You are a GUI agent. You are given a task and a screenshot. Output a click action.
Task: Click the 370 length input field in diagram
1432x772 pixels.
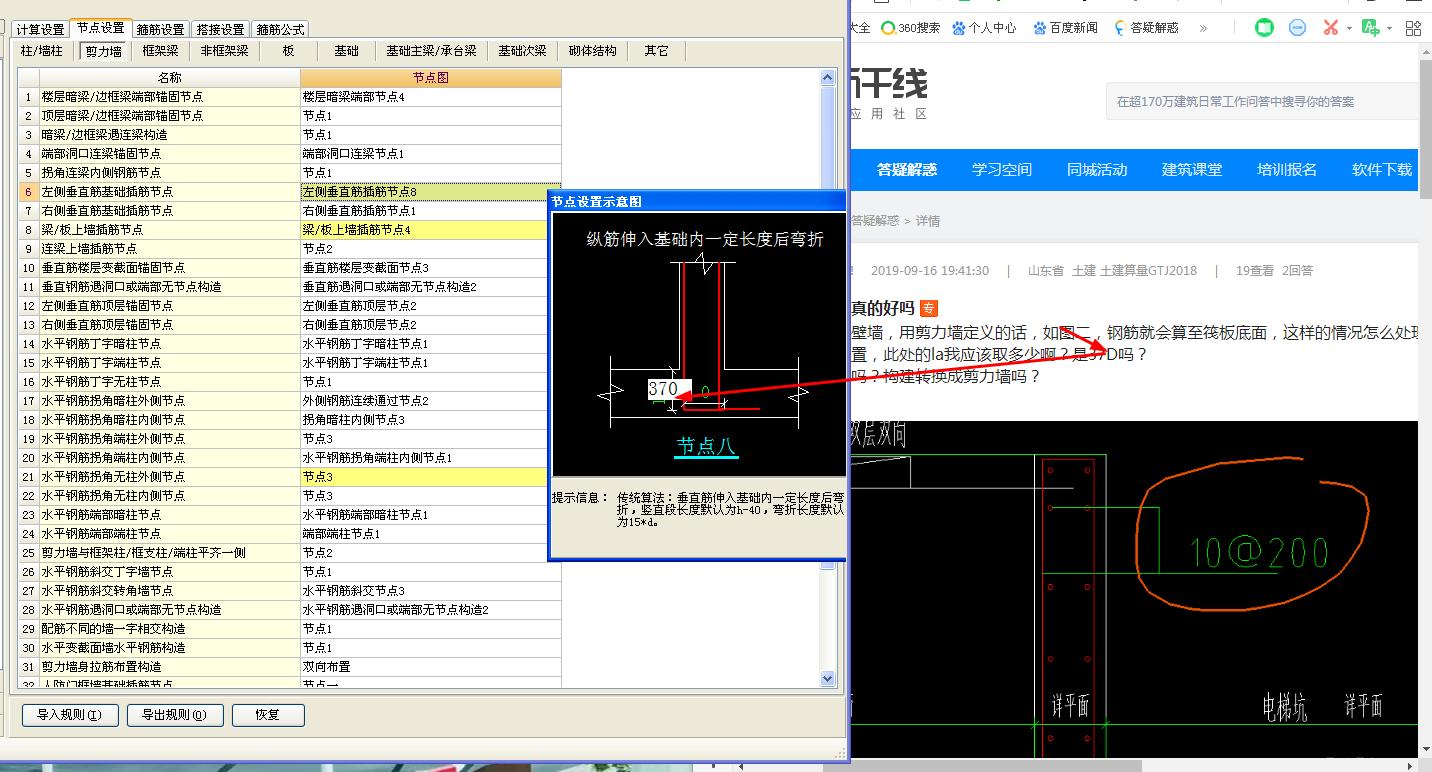tap(669, 389)
